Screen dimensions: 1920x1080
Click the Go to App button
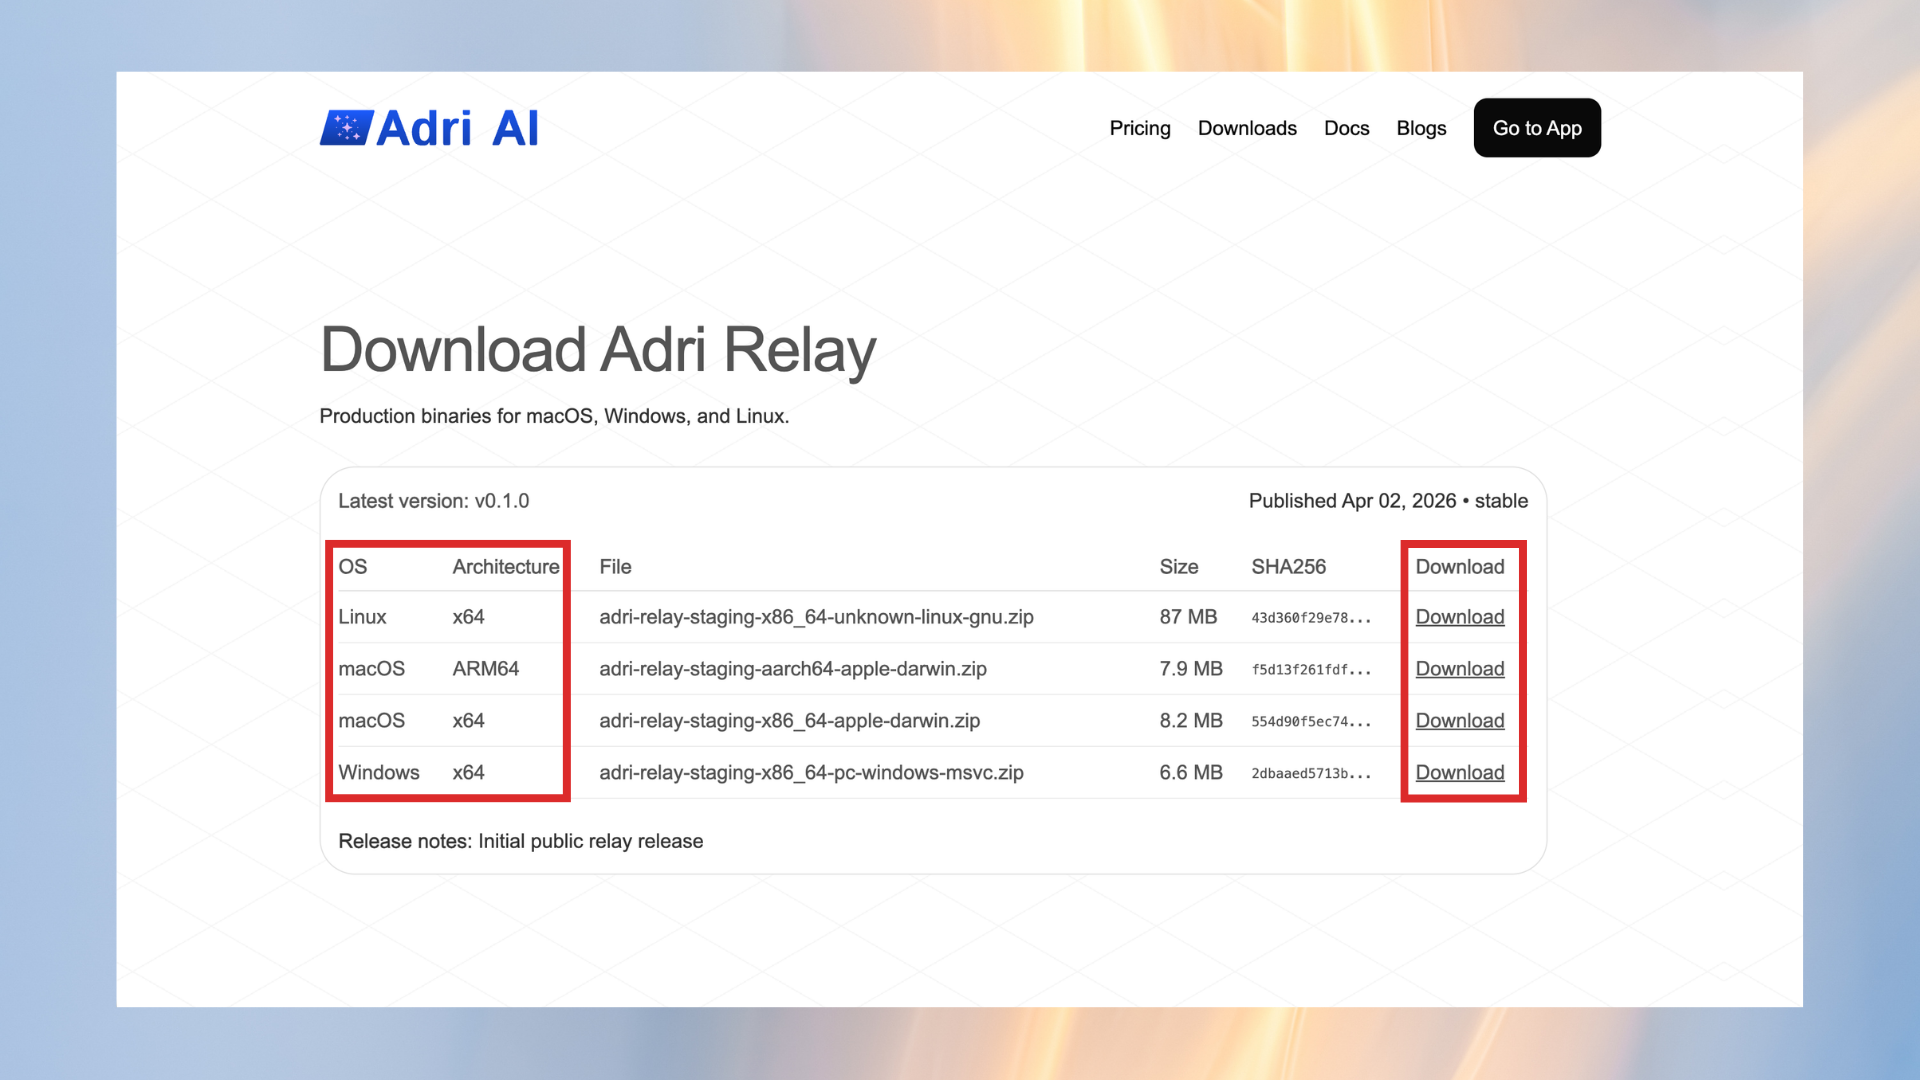(1537, 128)
